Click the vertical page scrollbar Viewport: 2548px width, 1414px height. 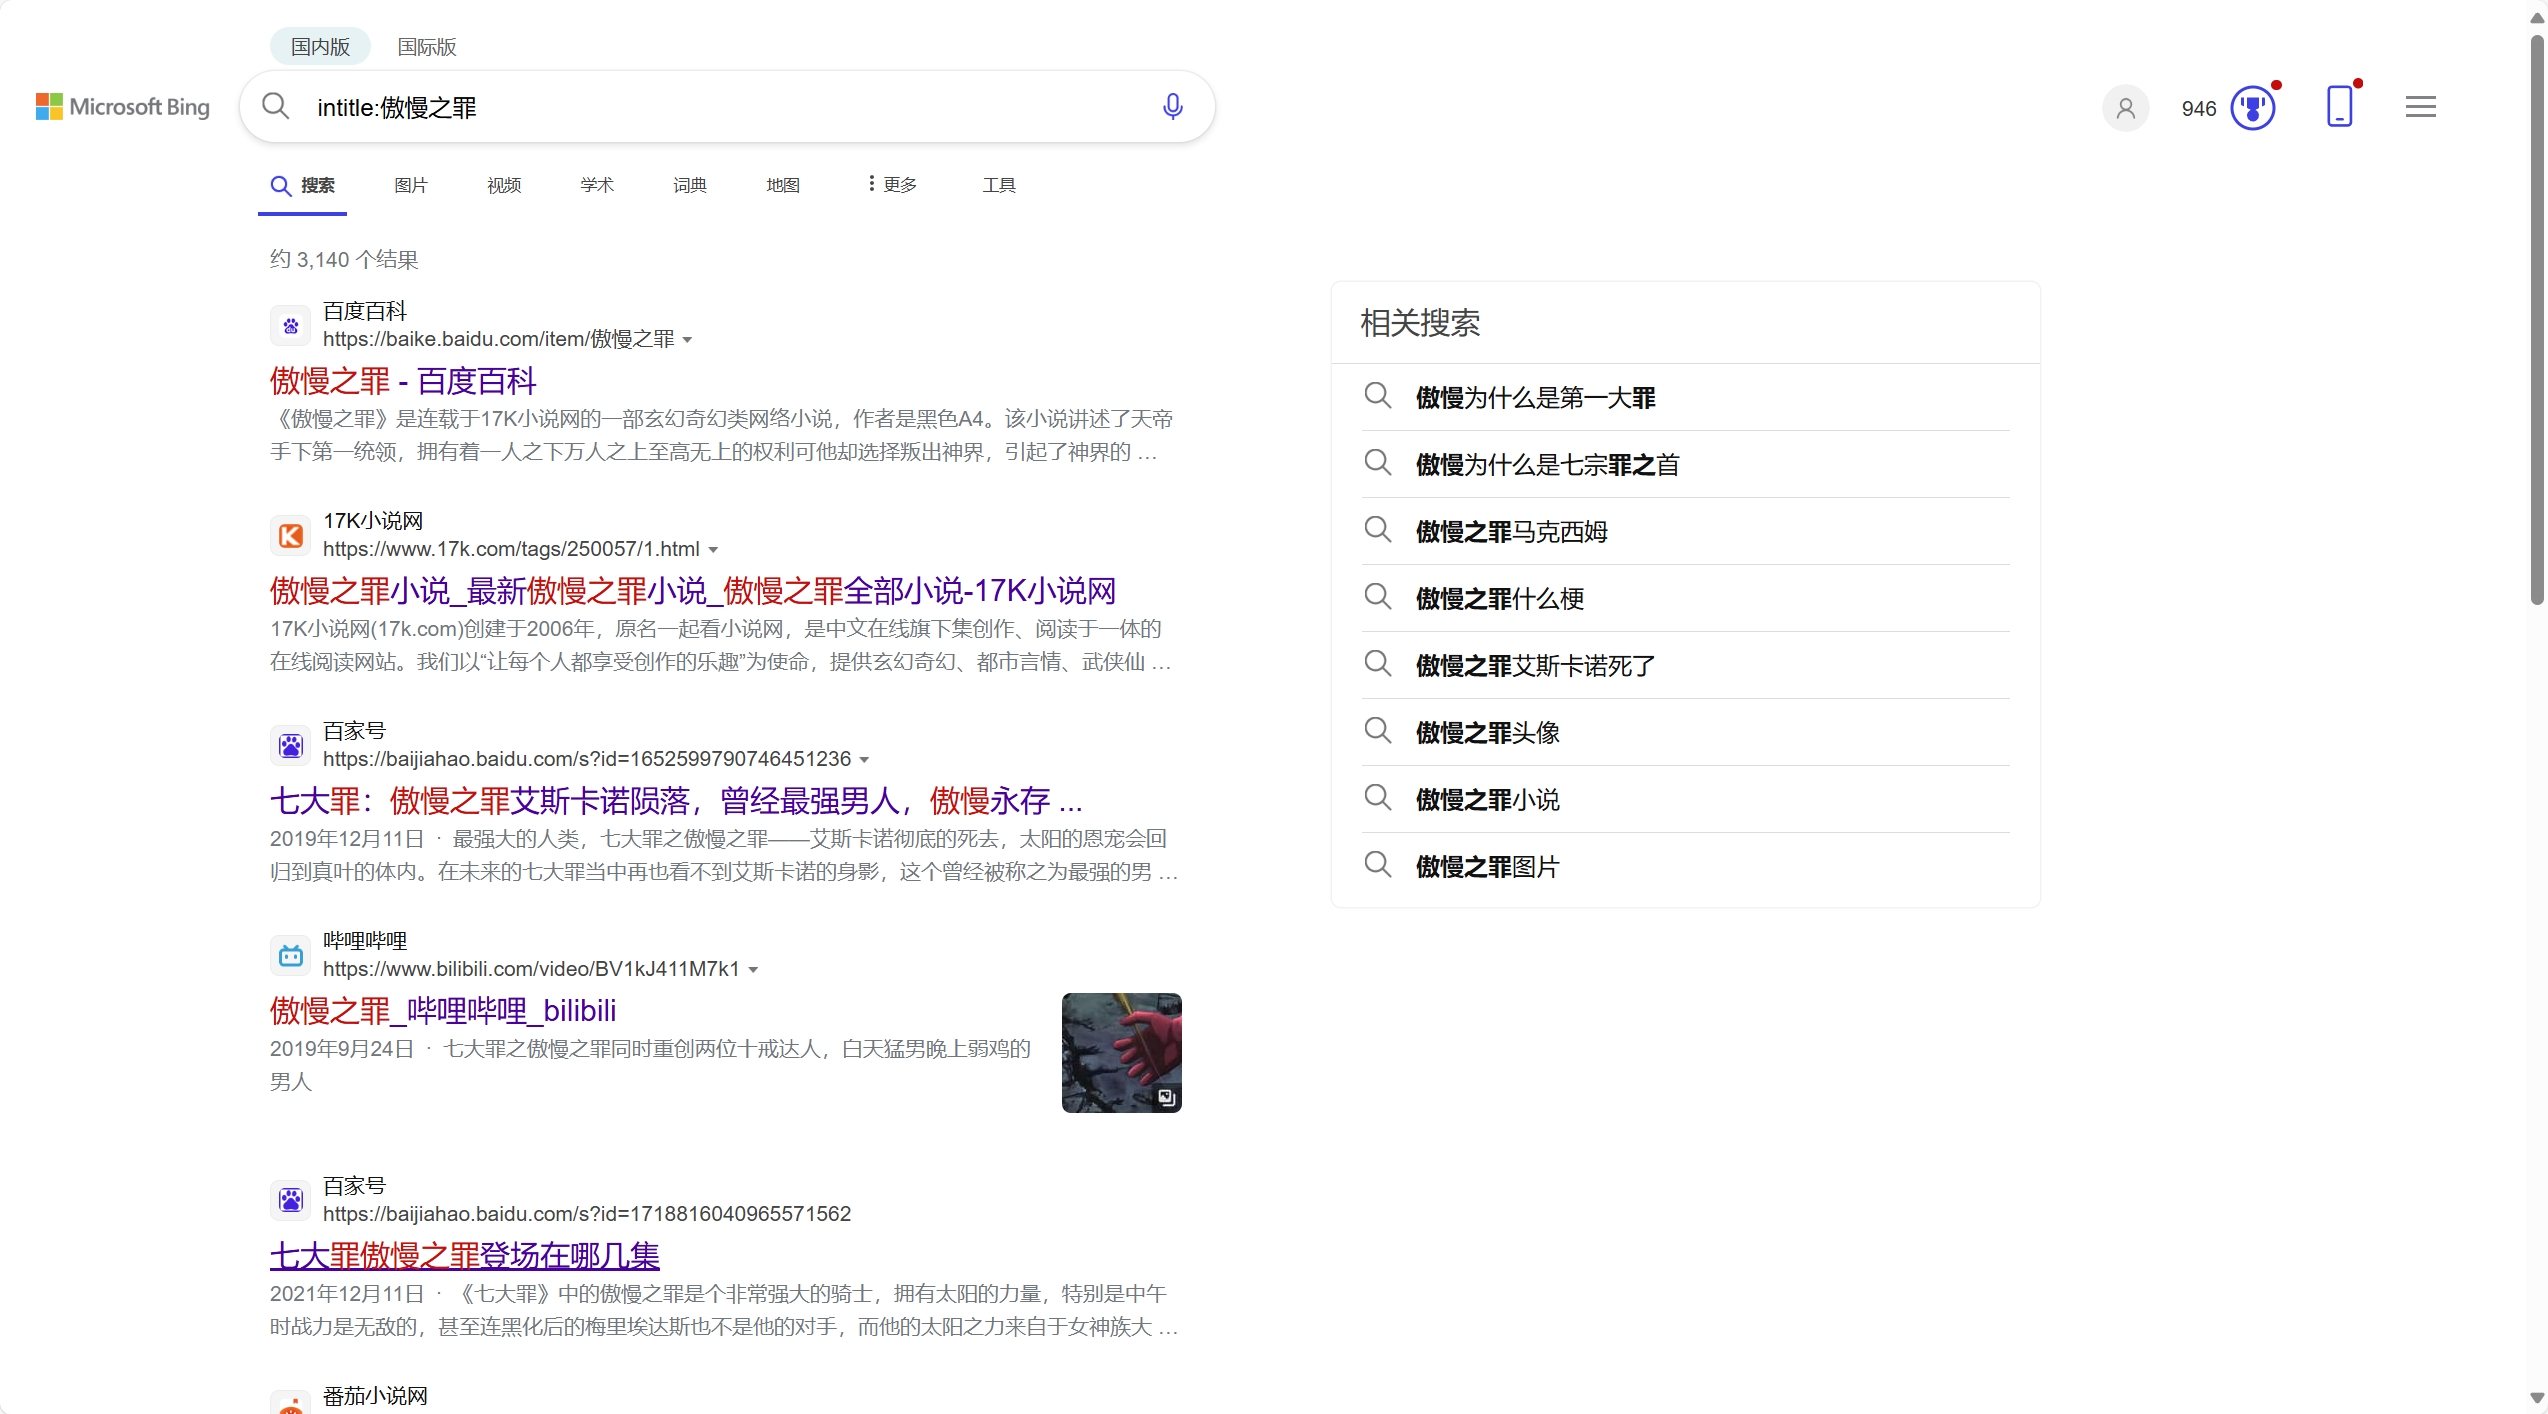(2536, 320)
